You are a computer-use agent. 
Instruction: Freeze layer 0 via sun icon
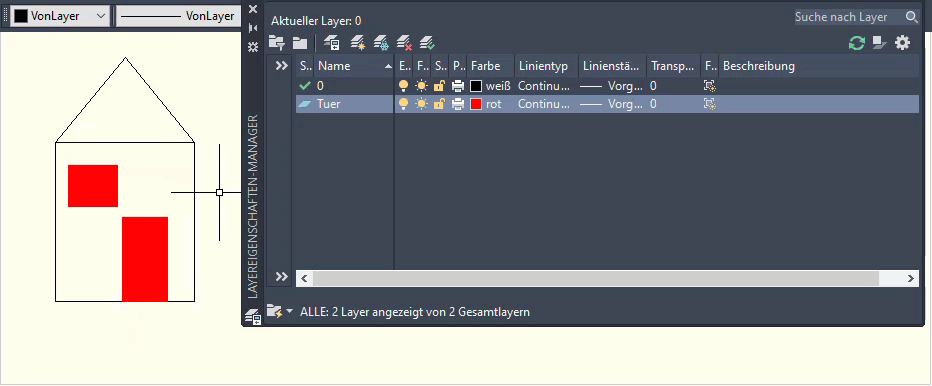click(x=421, y=86)
